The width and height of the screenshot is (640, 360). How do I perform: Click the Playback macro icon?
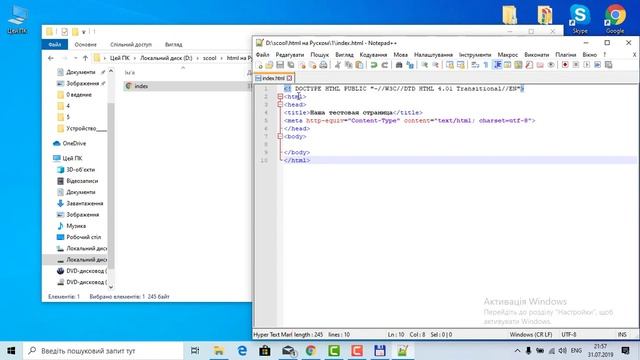[587, 65]
